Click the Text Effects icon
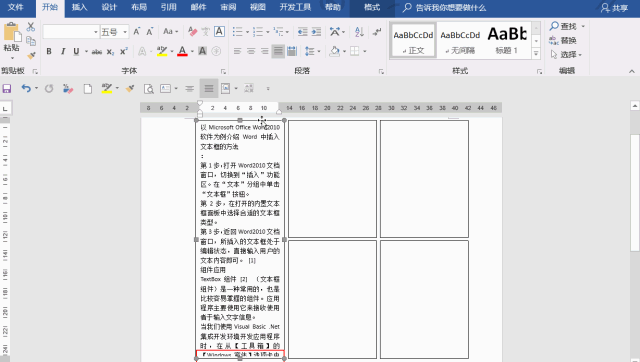 pyautogui.click(x=142, y=51)
